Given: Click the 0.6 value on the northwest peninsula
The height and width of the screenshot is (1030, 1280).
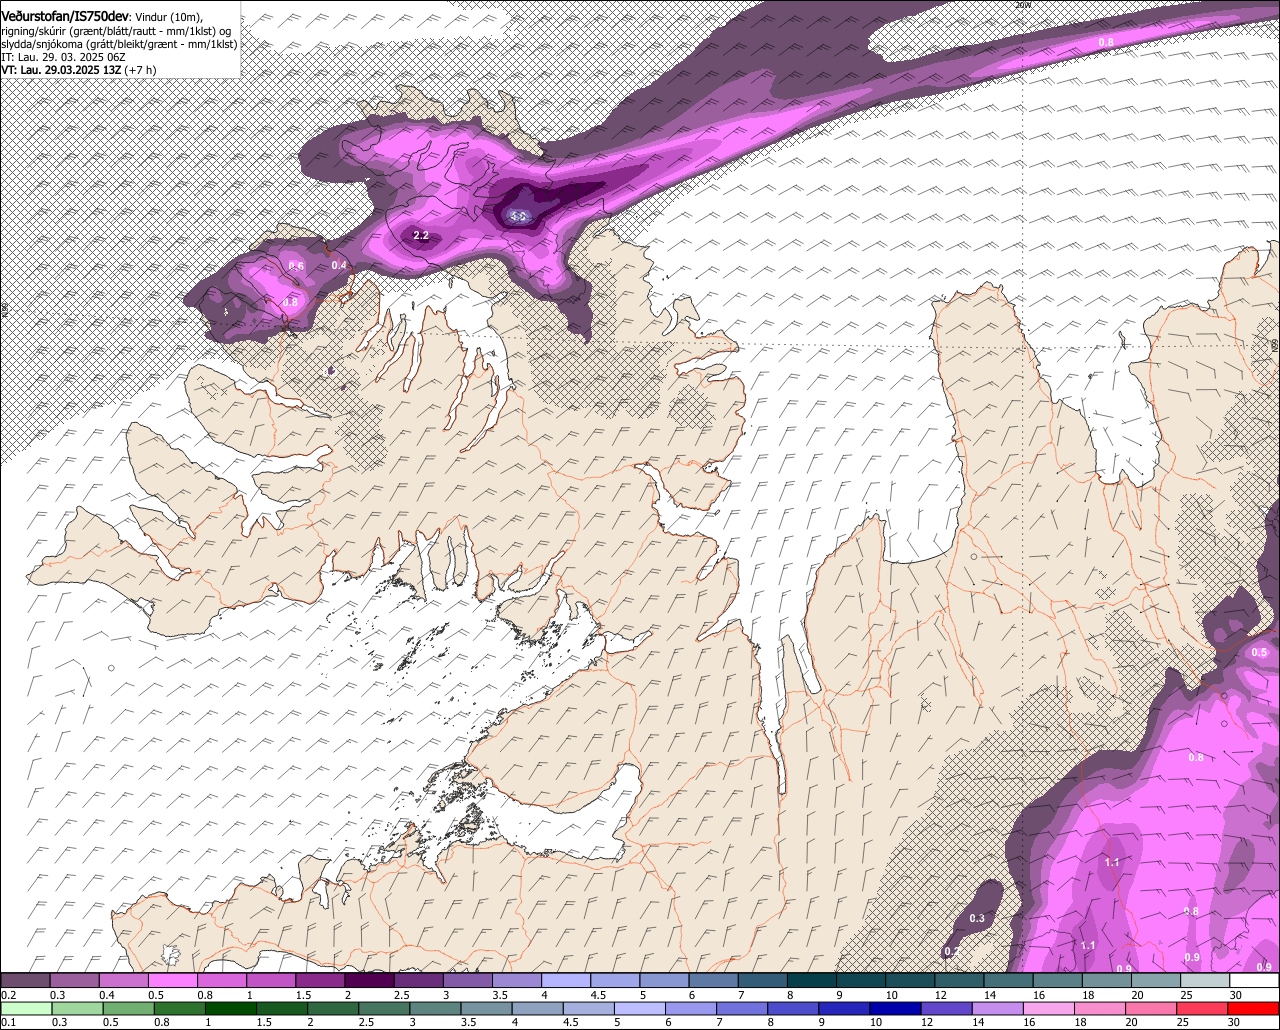Looking at the screenshot, I should [296, 266].
